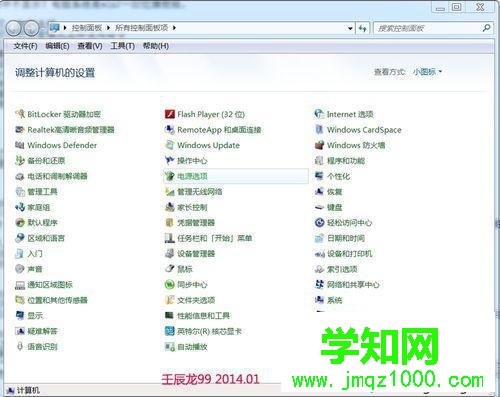Open the 查看方式 小图标 dropdown
Image resolution: width=500 pixels, height=397 pixels.
click(427, 72)
